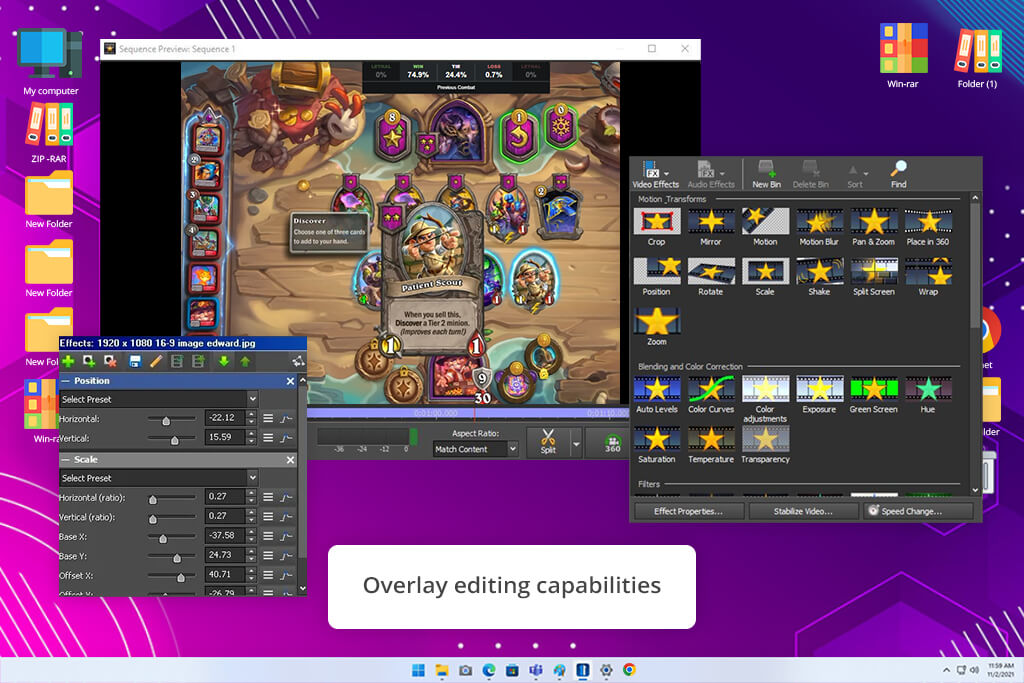Add the Position effect from the effects bin
Screen dimensions: 1024x683
(x=656, y=276)
